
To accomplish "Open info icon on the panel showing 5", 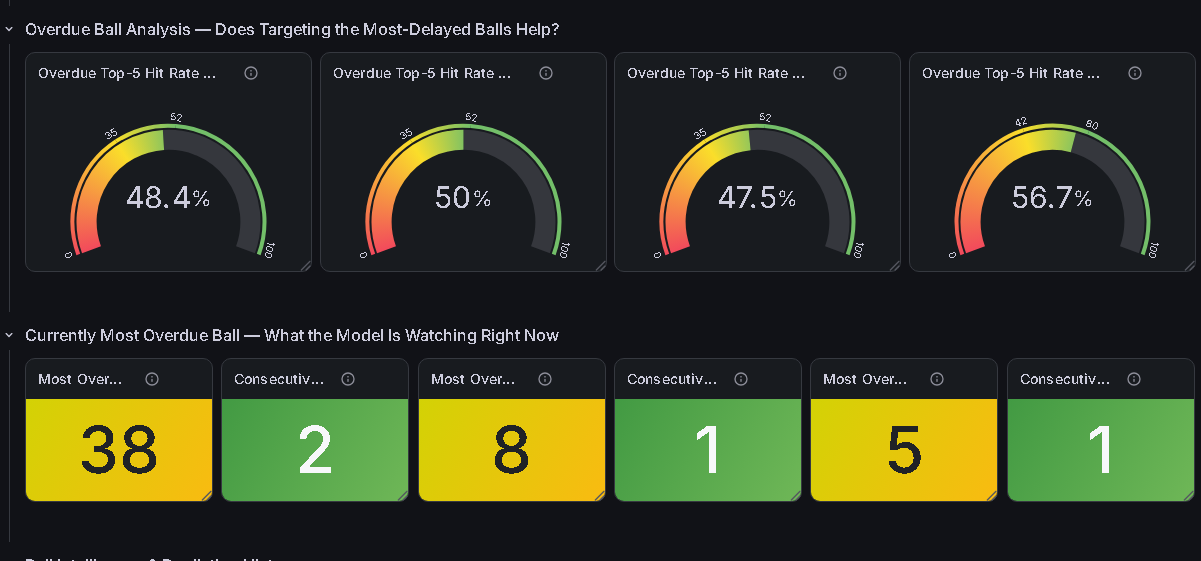I will pos(937,379).
